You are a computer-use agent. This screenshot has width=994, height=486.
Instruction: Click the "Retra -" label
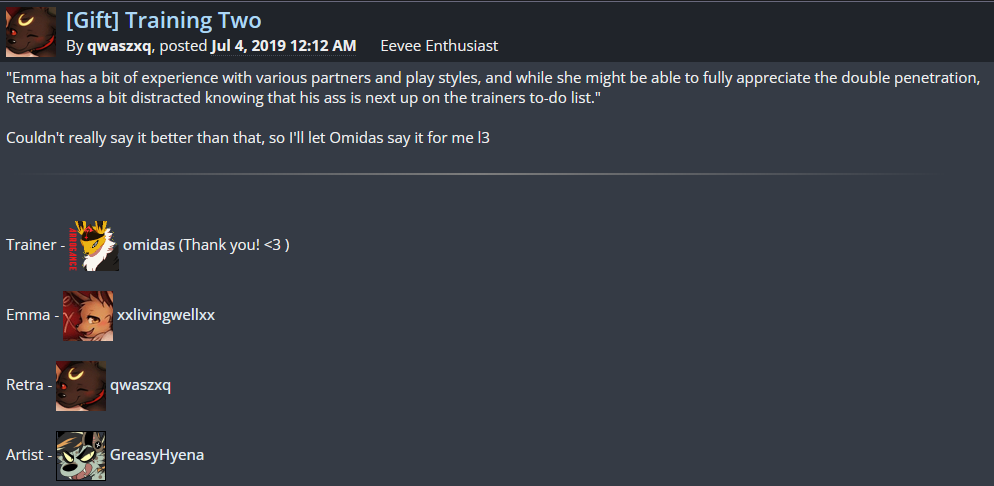(28, 385)
